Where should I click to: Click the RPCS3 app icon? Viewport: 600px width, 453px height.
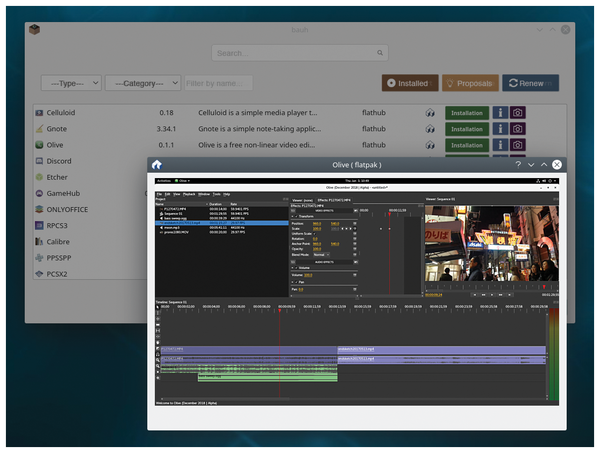pos(39,225)
